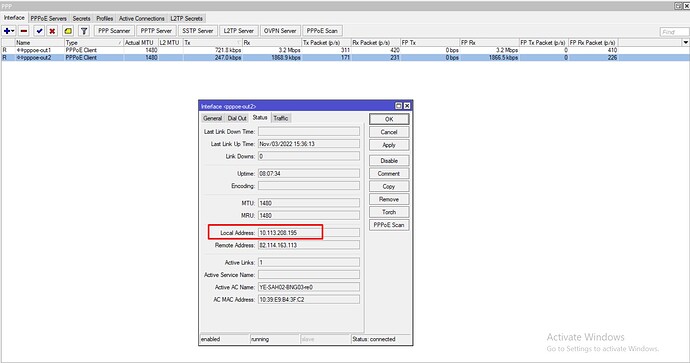Open the Dial Out tab in the dialog
Screen dimensions: 690x363
tap(237, 118)
